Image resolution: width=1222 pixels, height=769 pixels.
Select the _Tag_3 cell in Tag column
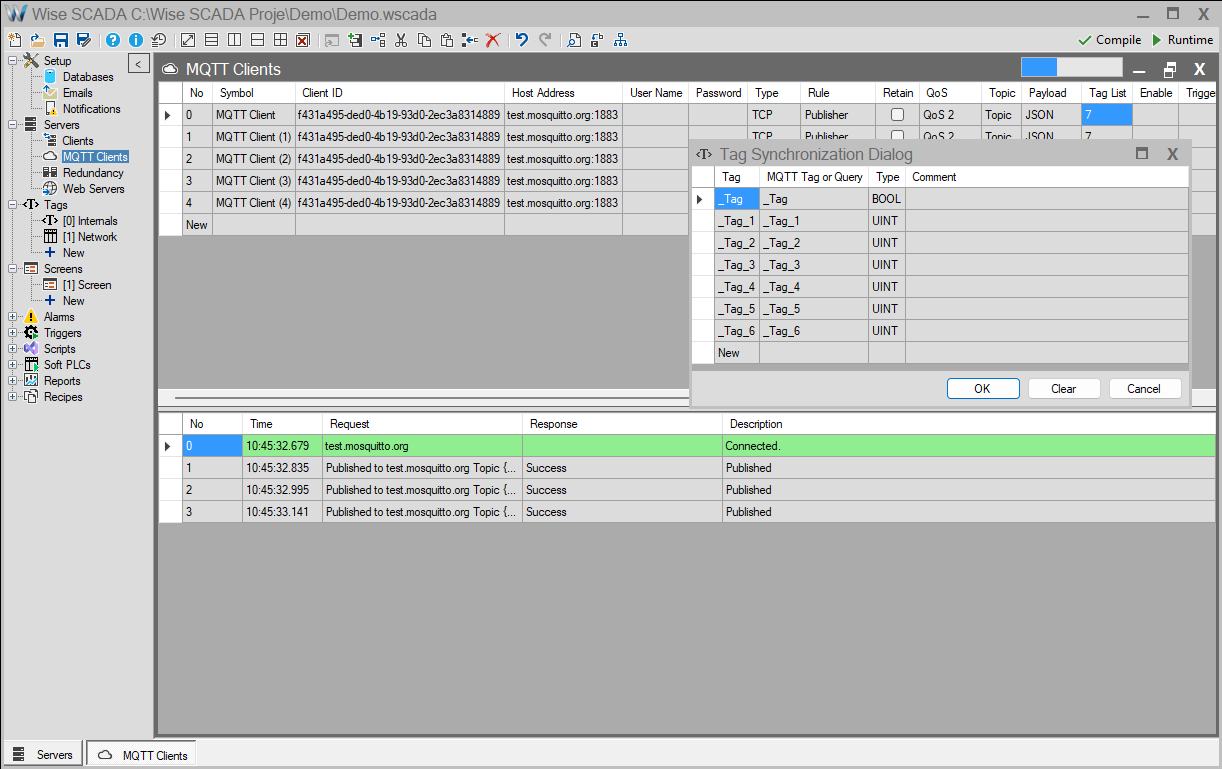[736, 265]
